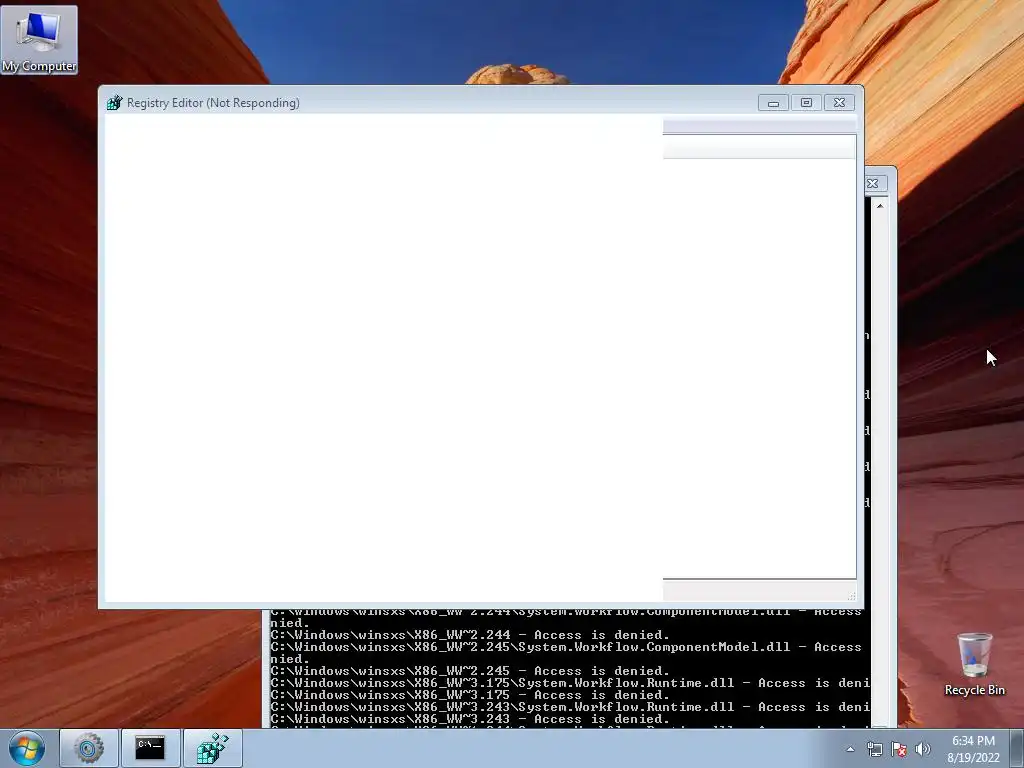Open the clock showing 6:34 PM
Viewport: 1024px width, 768px height.
coord(973,749)
